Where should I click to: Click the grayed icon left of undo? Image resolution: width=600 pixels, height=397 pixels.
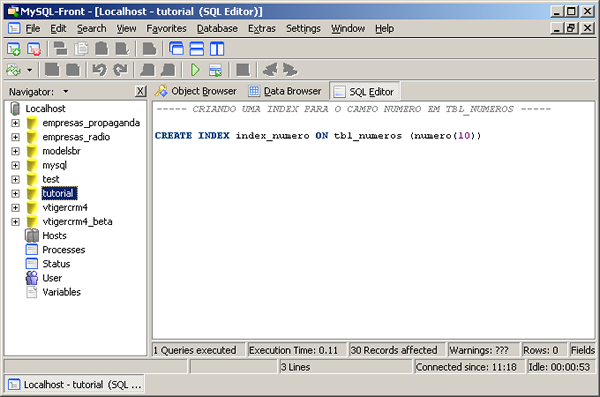[73, 70]
